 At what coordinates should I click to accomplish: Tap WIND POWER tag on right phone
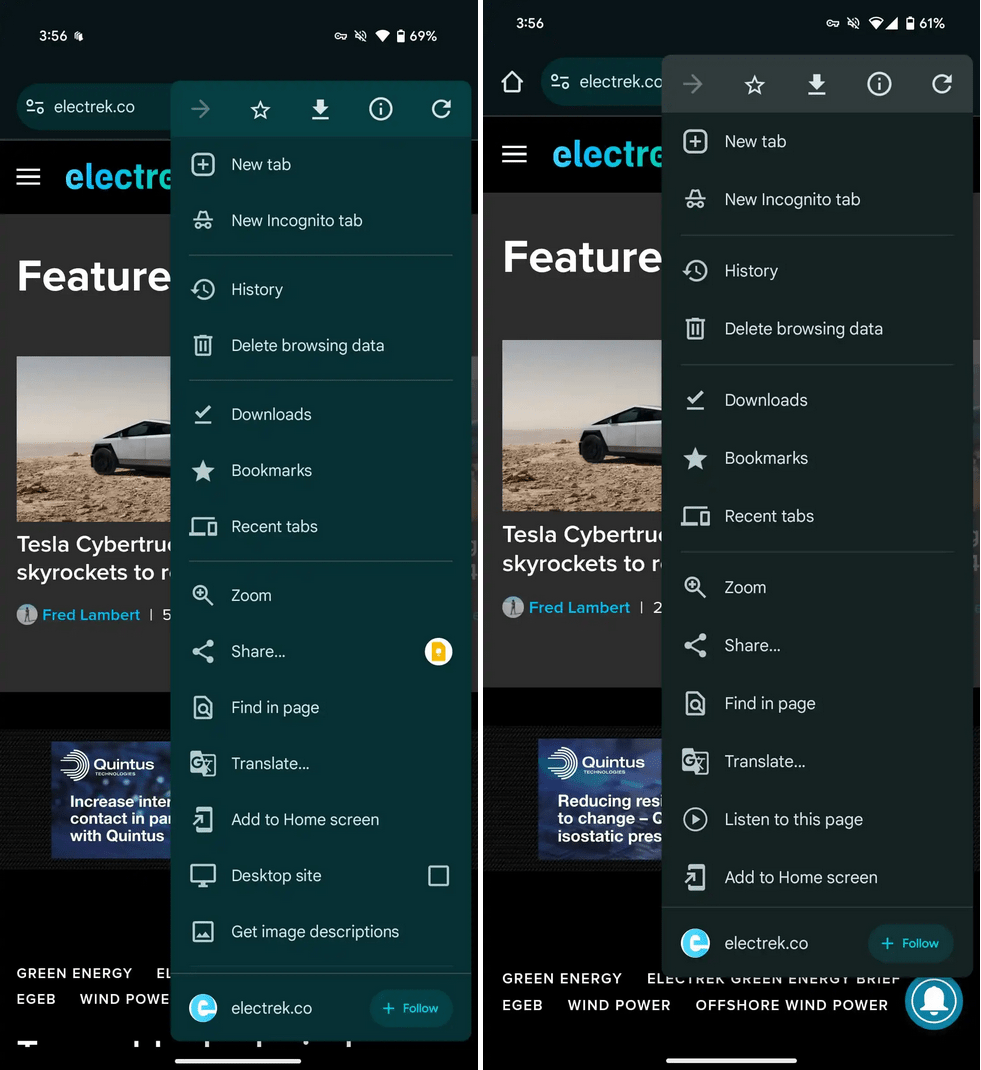coord(619,1005)
